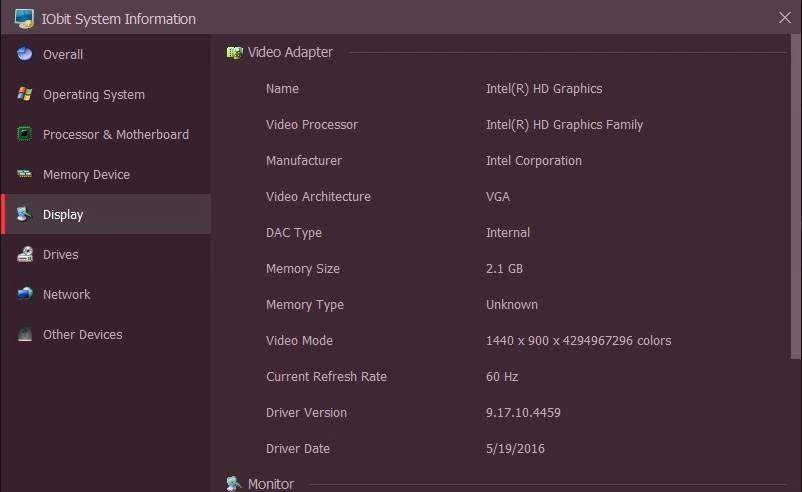The image size is (802, 492).
Task: Switch to Operating System section
Action: (x=105, y=95)
